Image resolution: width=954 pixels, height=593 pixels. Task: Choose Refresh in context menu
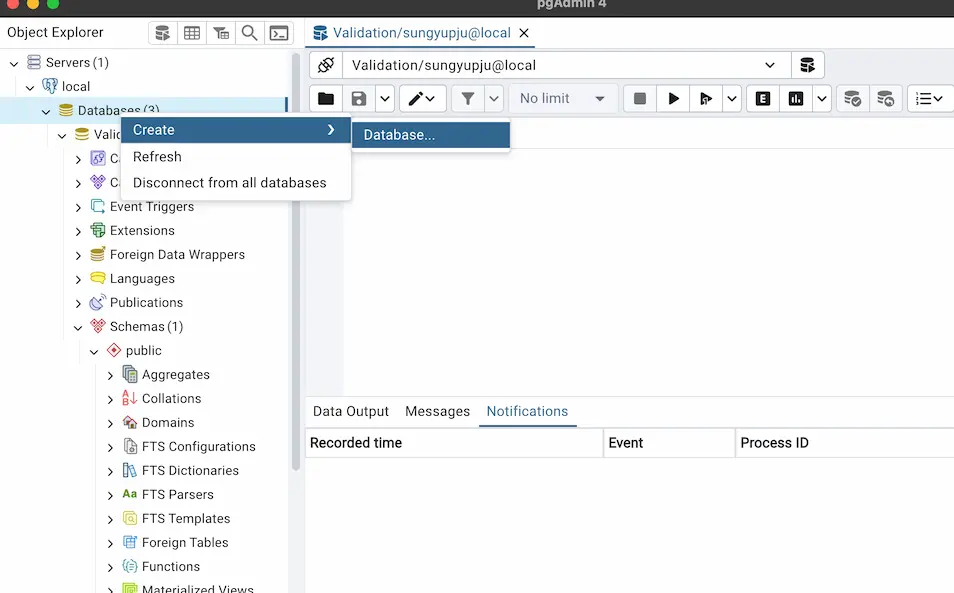(x=235, y=157)
